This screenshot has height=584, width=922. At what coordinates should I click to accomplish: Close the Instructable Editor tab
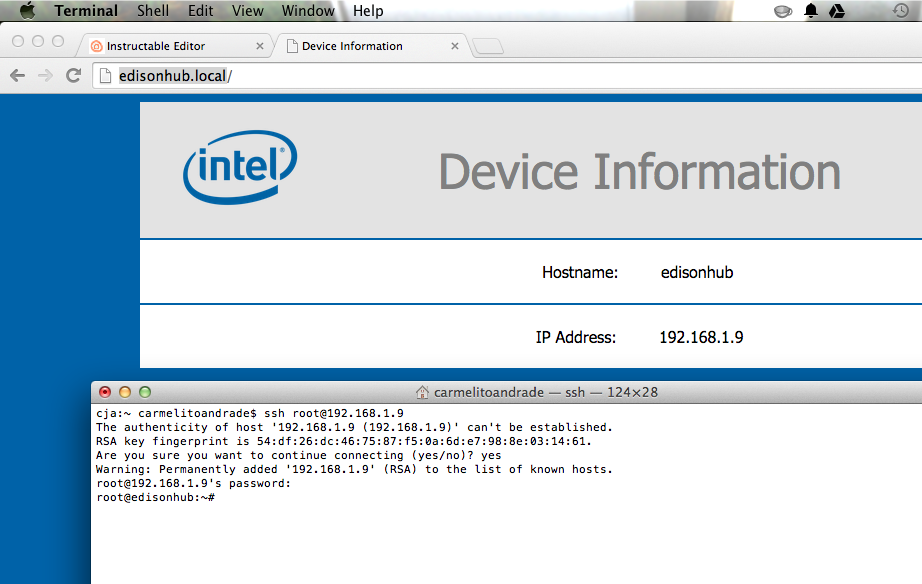(260, 46)
